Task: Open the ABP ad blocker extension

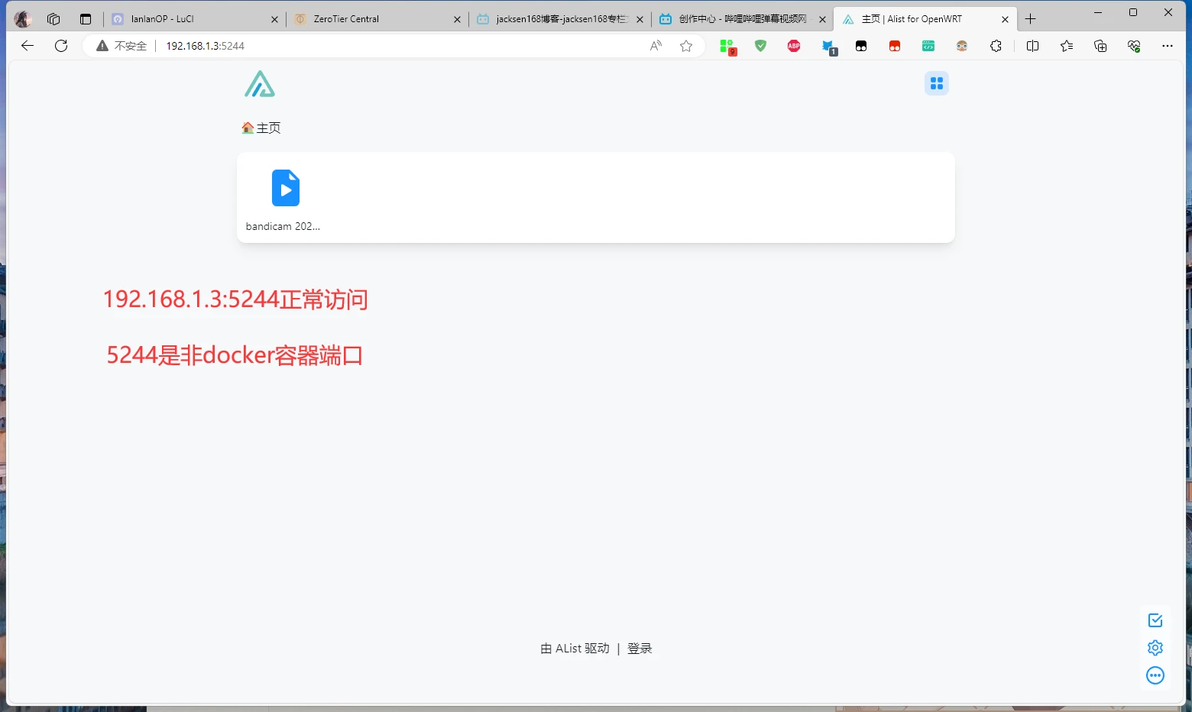Action: [794, 46]
